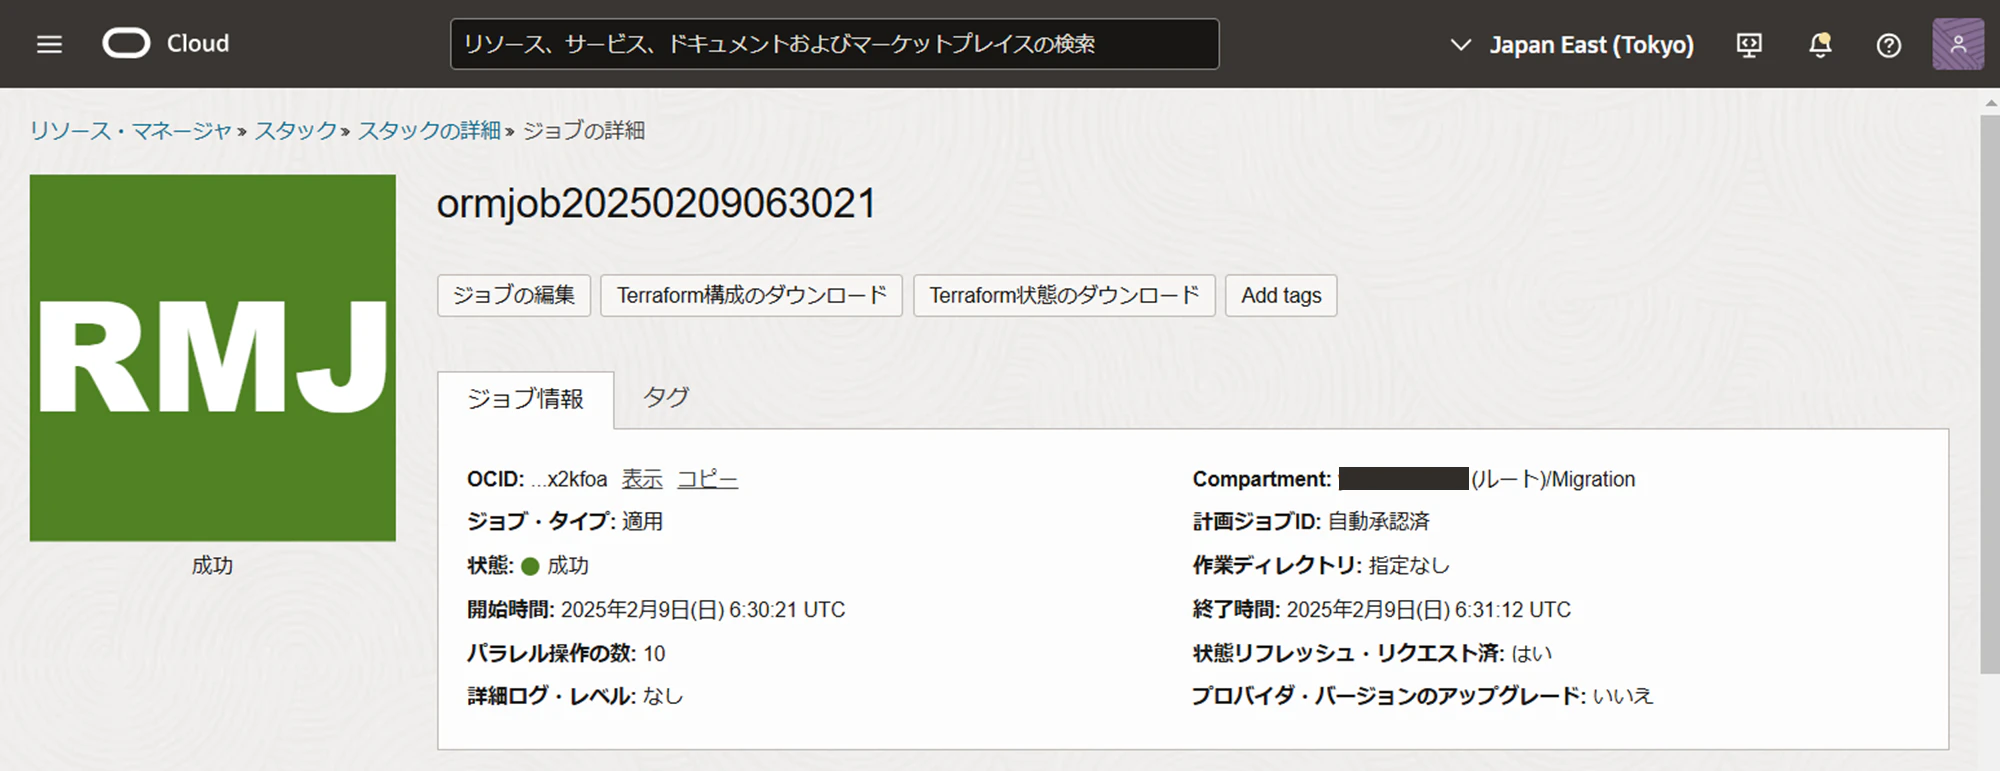Click the Add tags button
Screen dimensions: 2000x771
click(1281, 295)
